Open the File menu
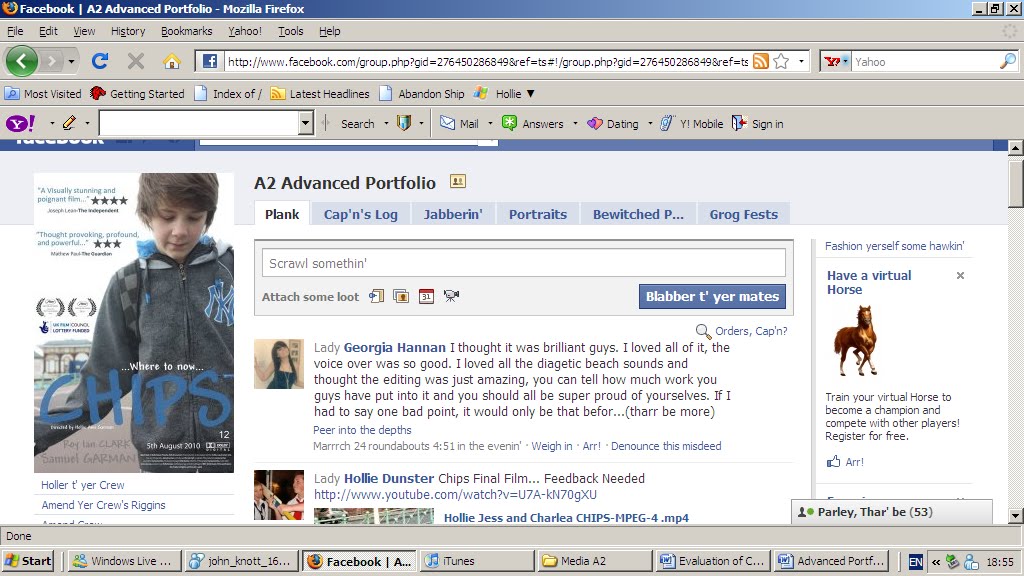1024x576 pixels. pyautogui.click(x=15, y=31)
